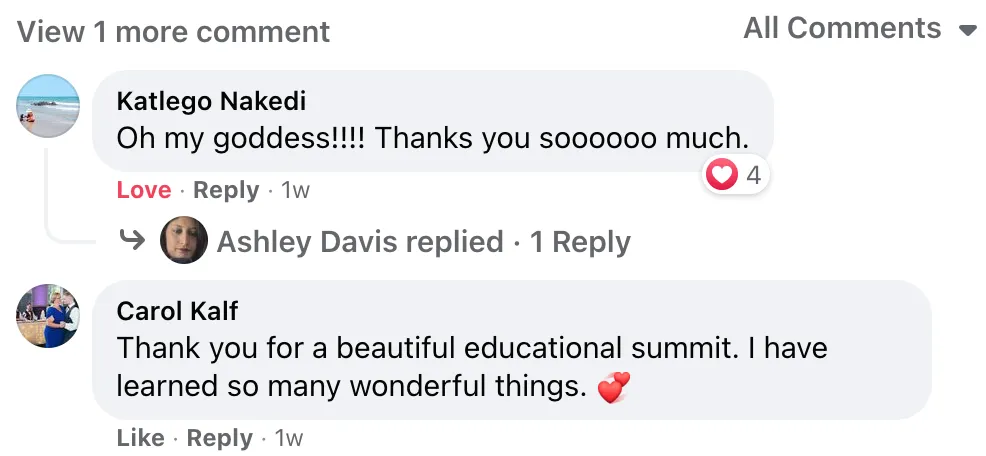Reply to Katlego Nakedi's comment
The image size is (986, 456).
[x=225, y=190]
